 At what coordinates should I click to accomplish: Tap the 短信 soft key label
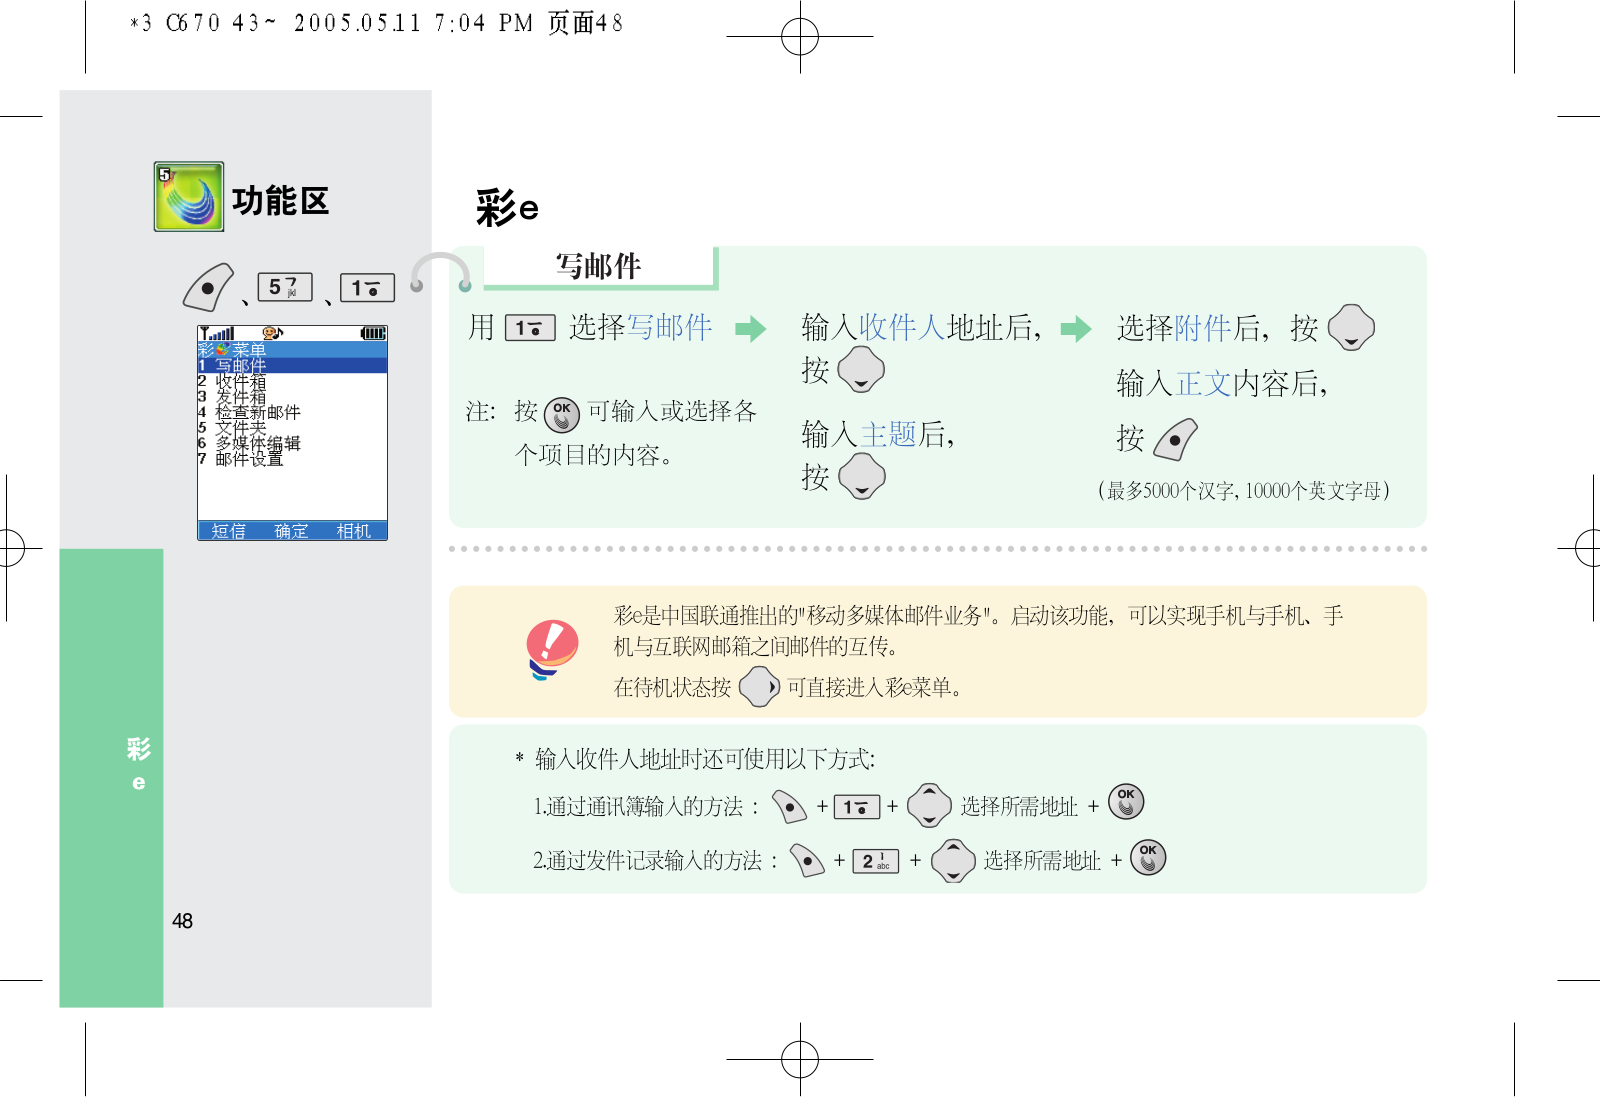point(229,531)
